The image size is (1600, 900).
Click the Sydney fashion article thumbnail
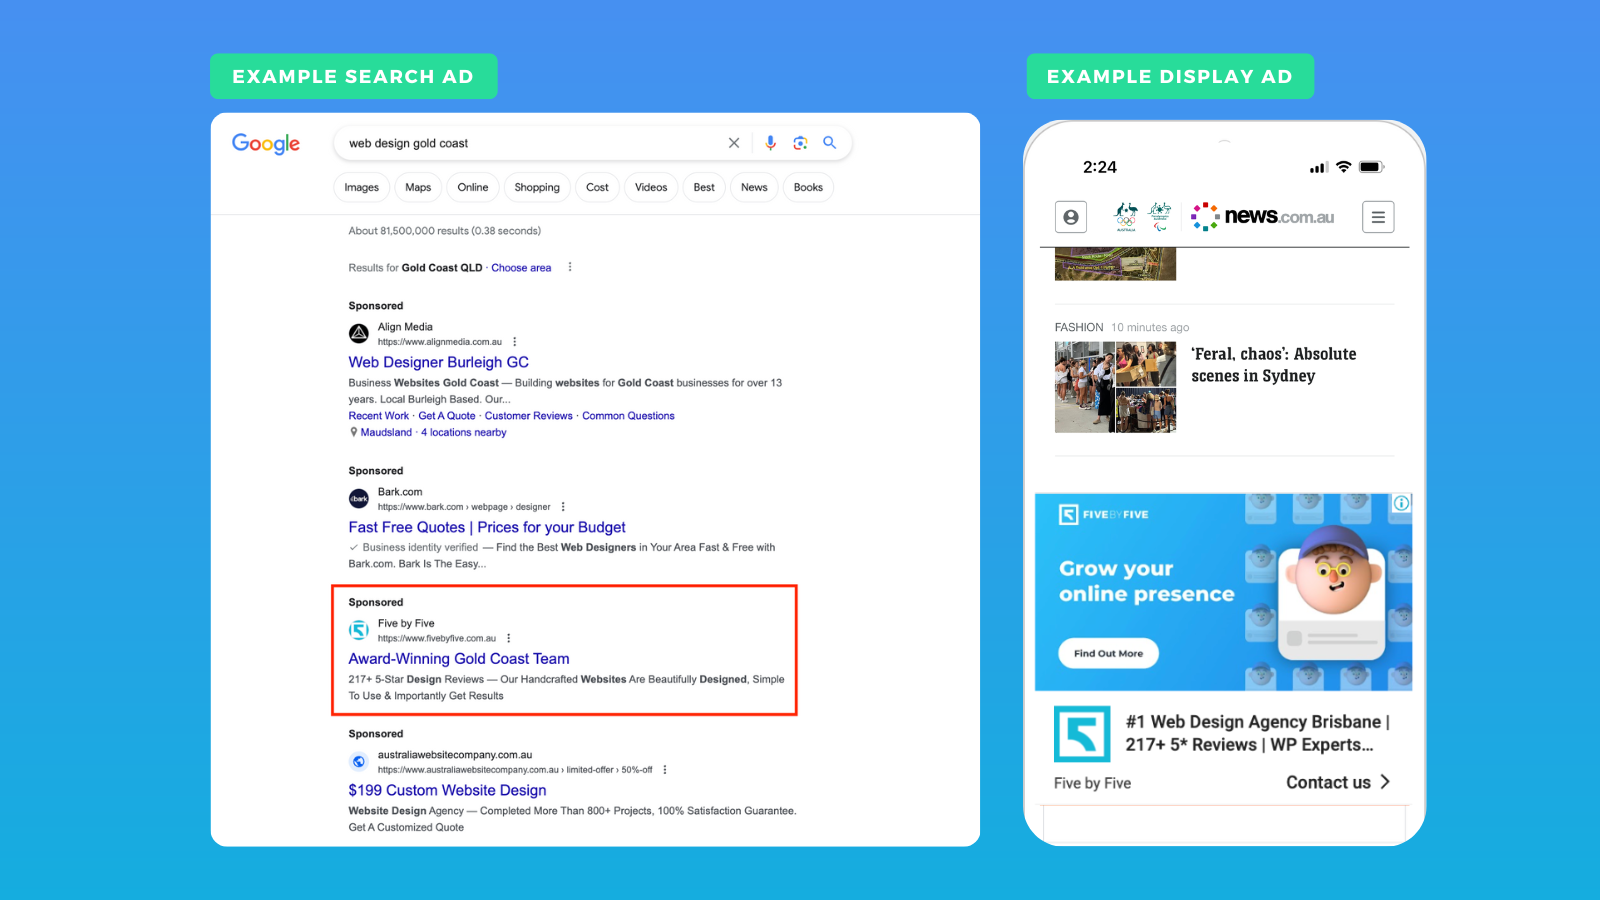pyautogui.click(x=1115, y=387)
